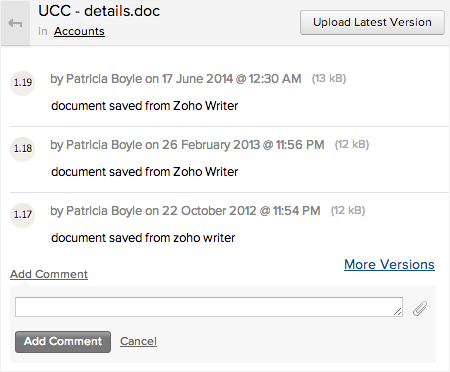This screenshot has width=450, height=372.
Task: Click Upload Latest Version button
Action: pyautogui.click(x=372, y=22)
